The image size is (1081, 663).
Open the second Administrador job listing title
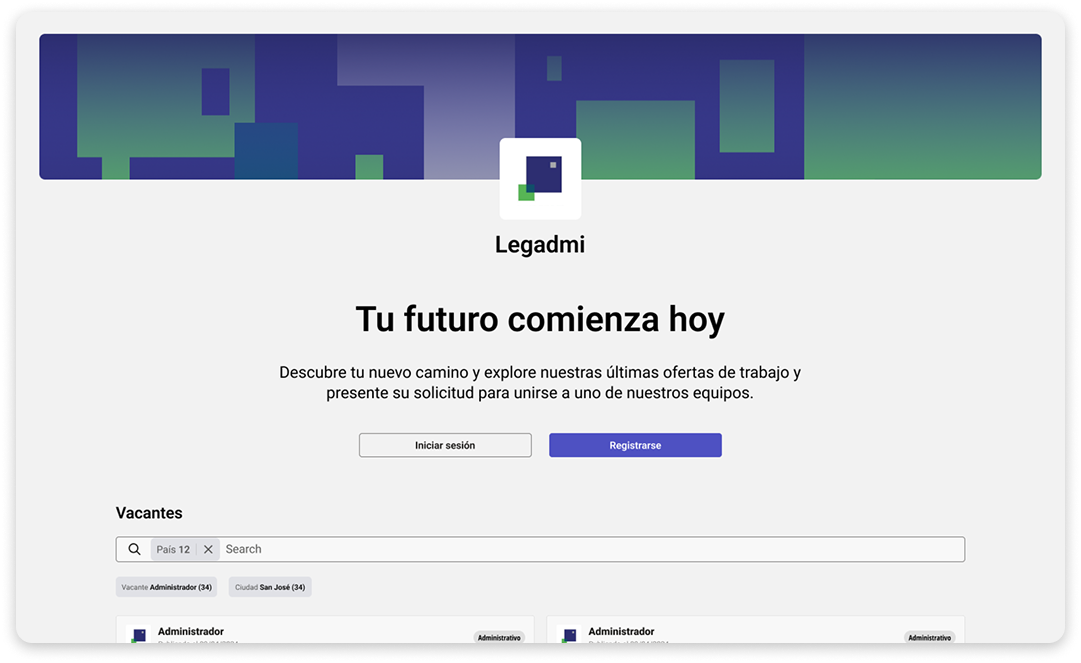621,632
